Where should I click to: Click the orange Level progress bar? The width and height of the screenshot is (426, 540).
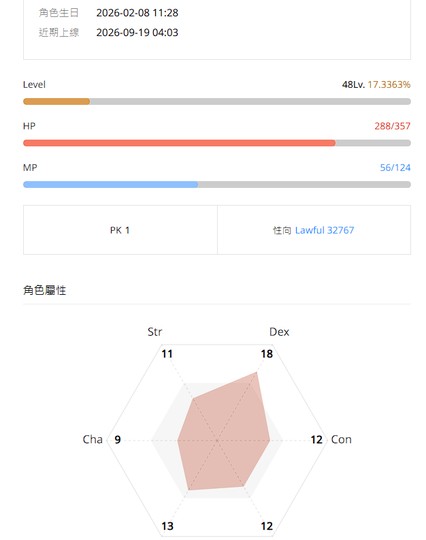217,101
